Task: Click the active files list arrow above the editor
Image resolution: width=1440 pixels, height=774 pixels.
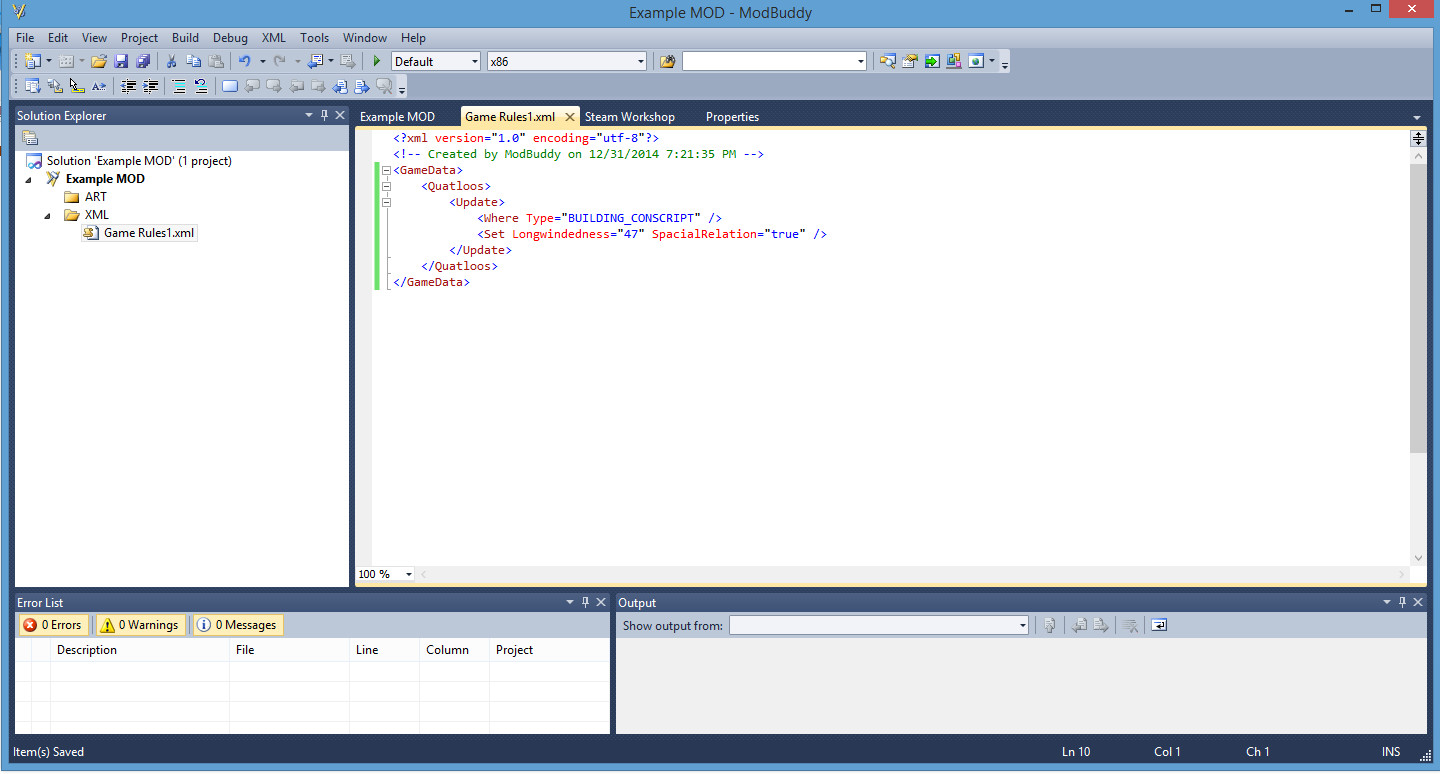Action: 1417,117
